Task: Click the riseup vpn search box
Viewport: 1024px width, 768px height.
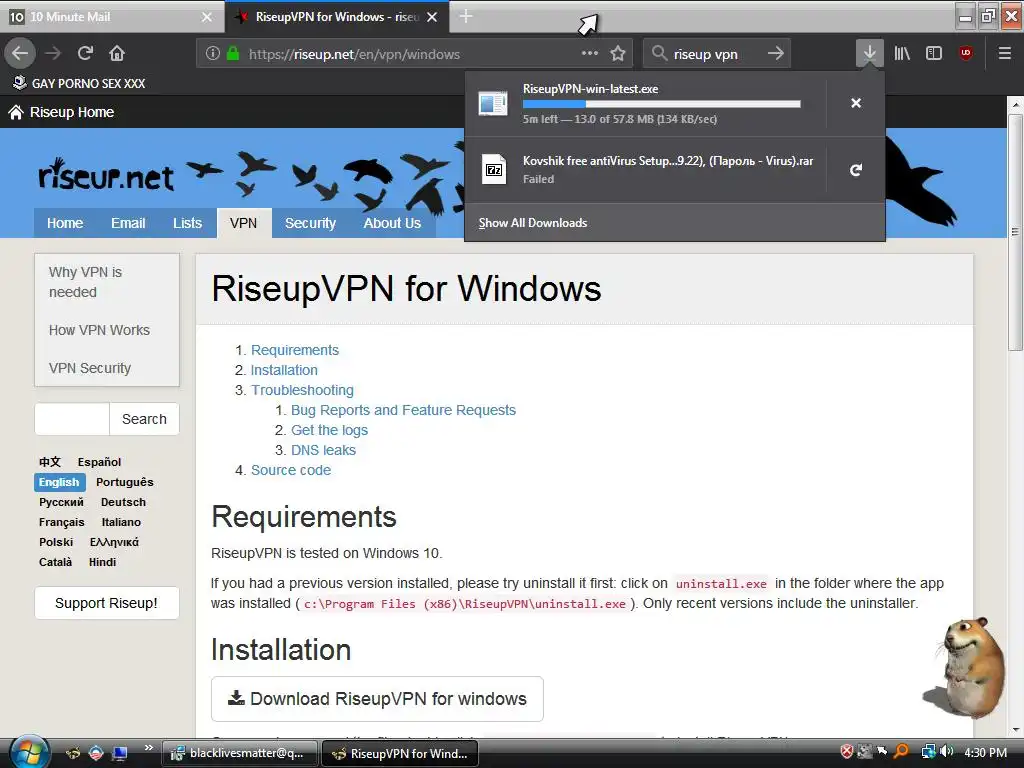Action: [716, 54]
